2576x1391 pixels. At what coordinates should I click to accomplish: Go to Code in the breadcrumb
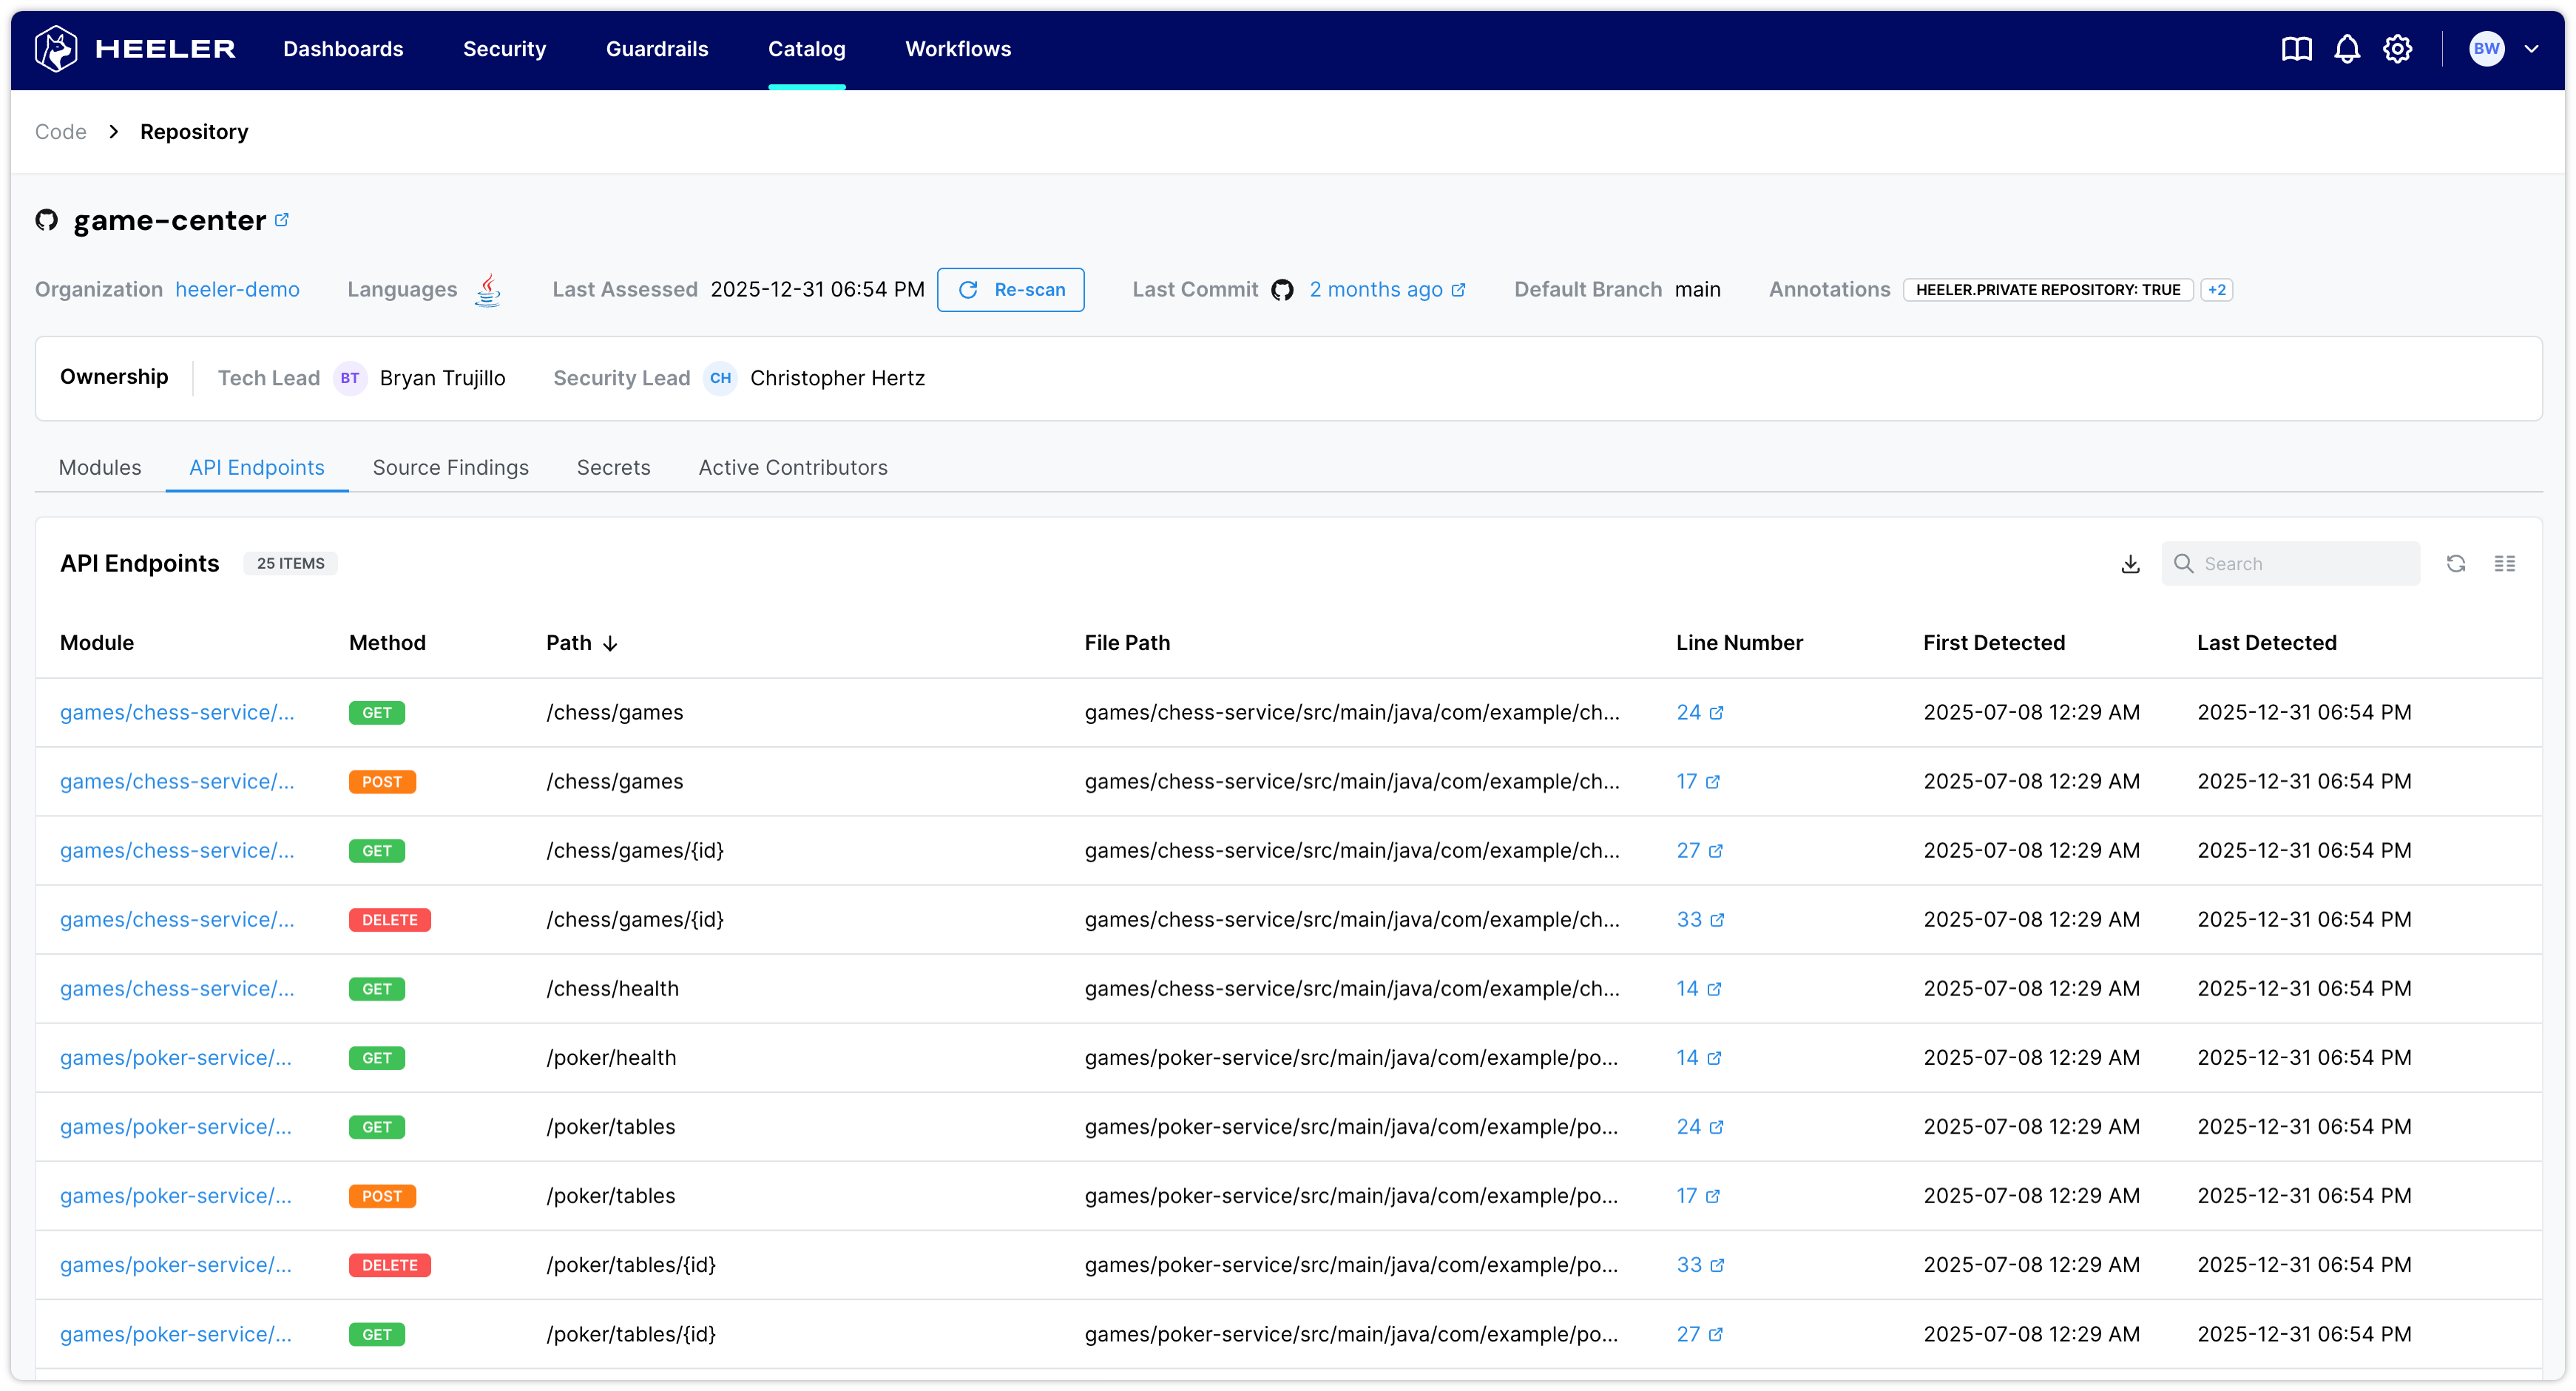coord(61,132)
